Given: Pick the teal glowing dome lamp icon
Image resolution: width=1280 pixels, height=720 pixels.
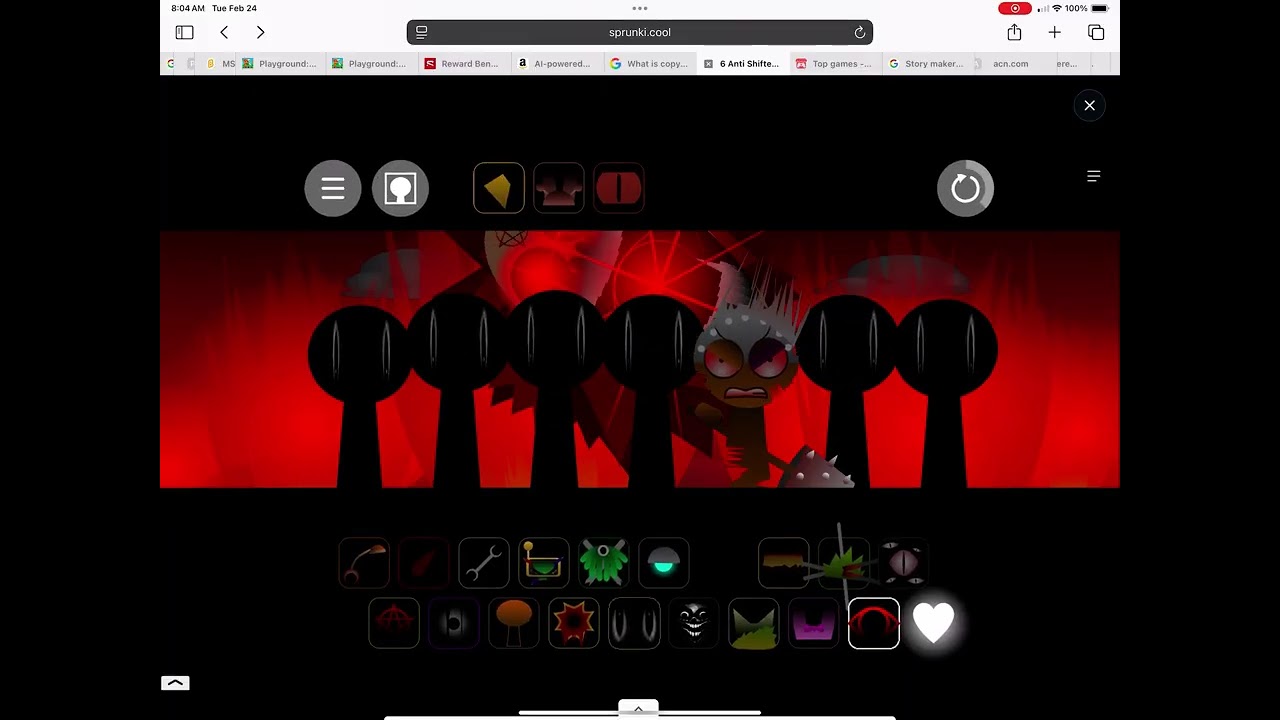Looking at the screenshot, I should coord(664,562).
